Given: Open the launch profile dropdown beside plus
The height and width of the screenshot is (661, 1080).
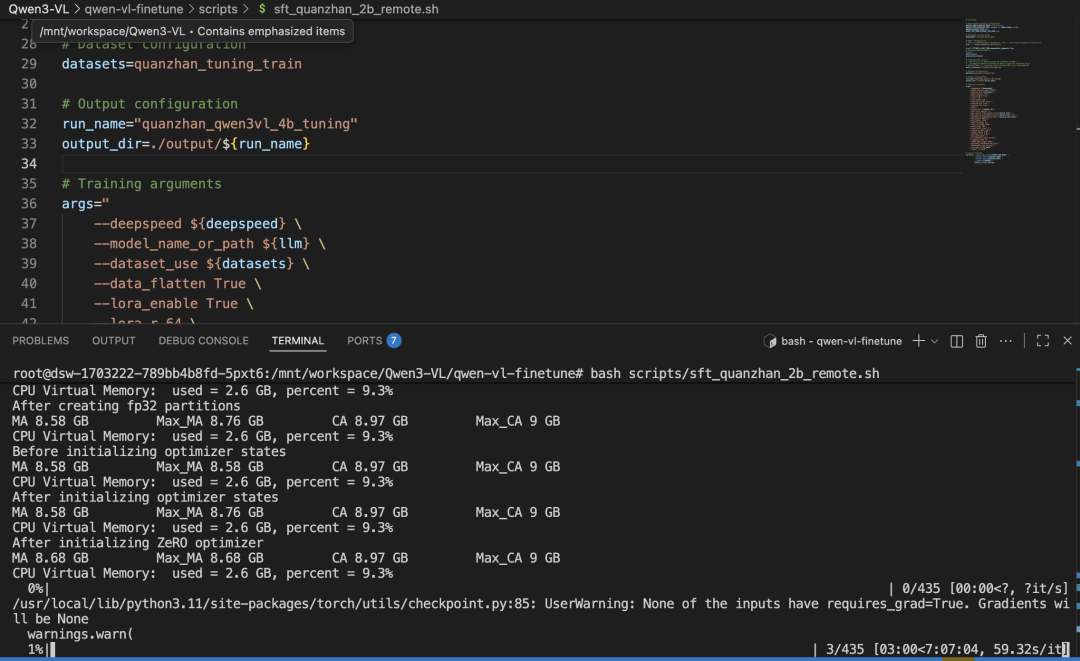Looking at the screenshot, I should (935, 341).
